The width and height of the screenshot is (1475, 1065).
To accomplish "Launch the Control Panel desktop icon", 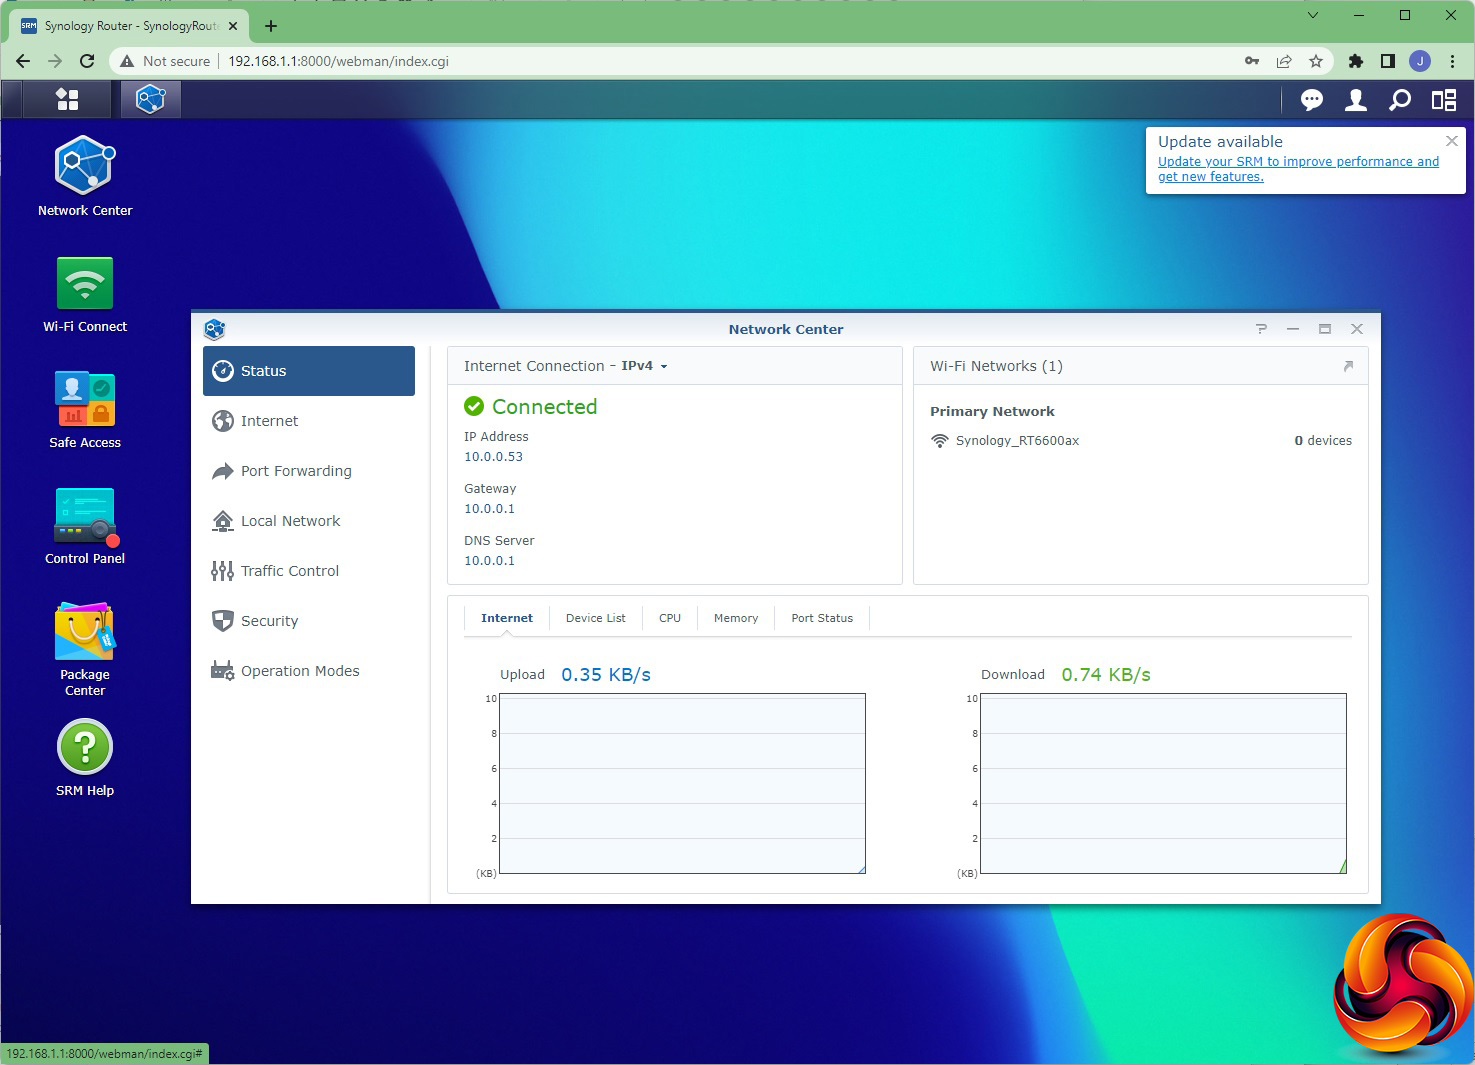I will 85,526.
